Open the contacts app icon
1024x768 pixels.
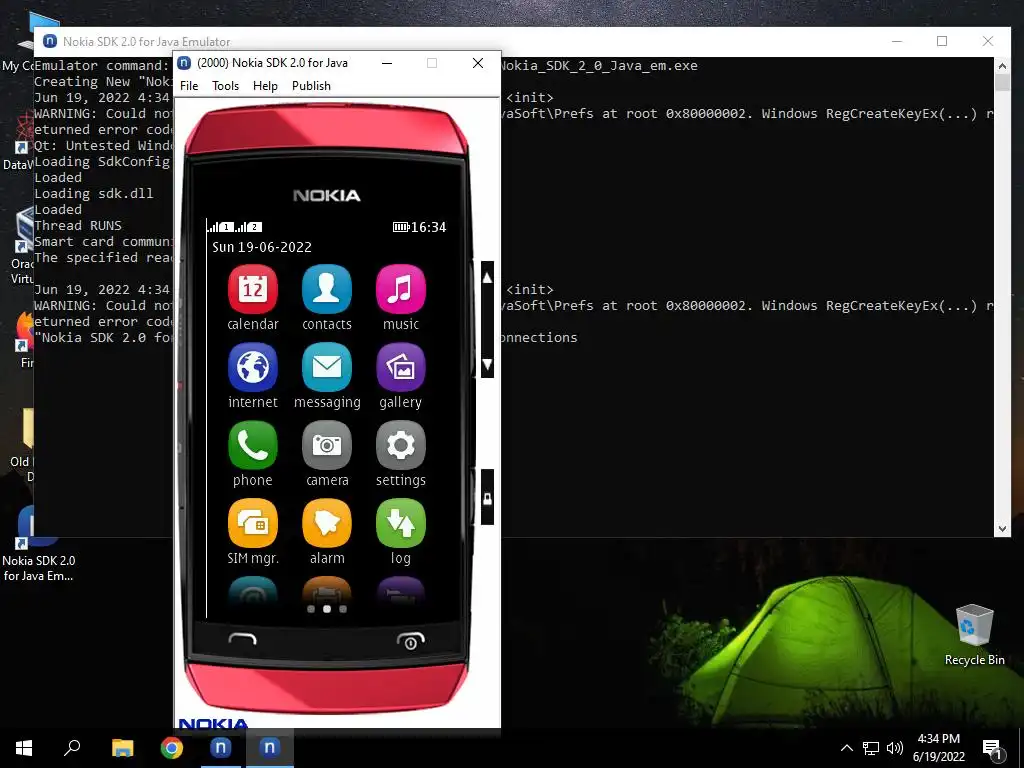coord(327,289)
